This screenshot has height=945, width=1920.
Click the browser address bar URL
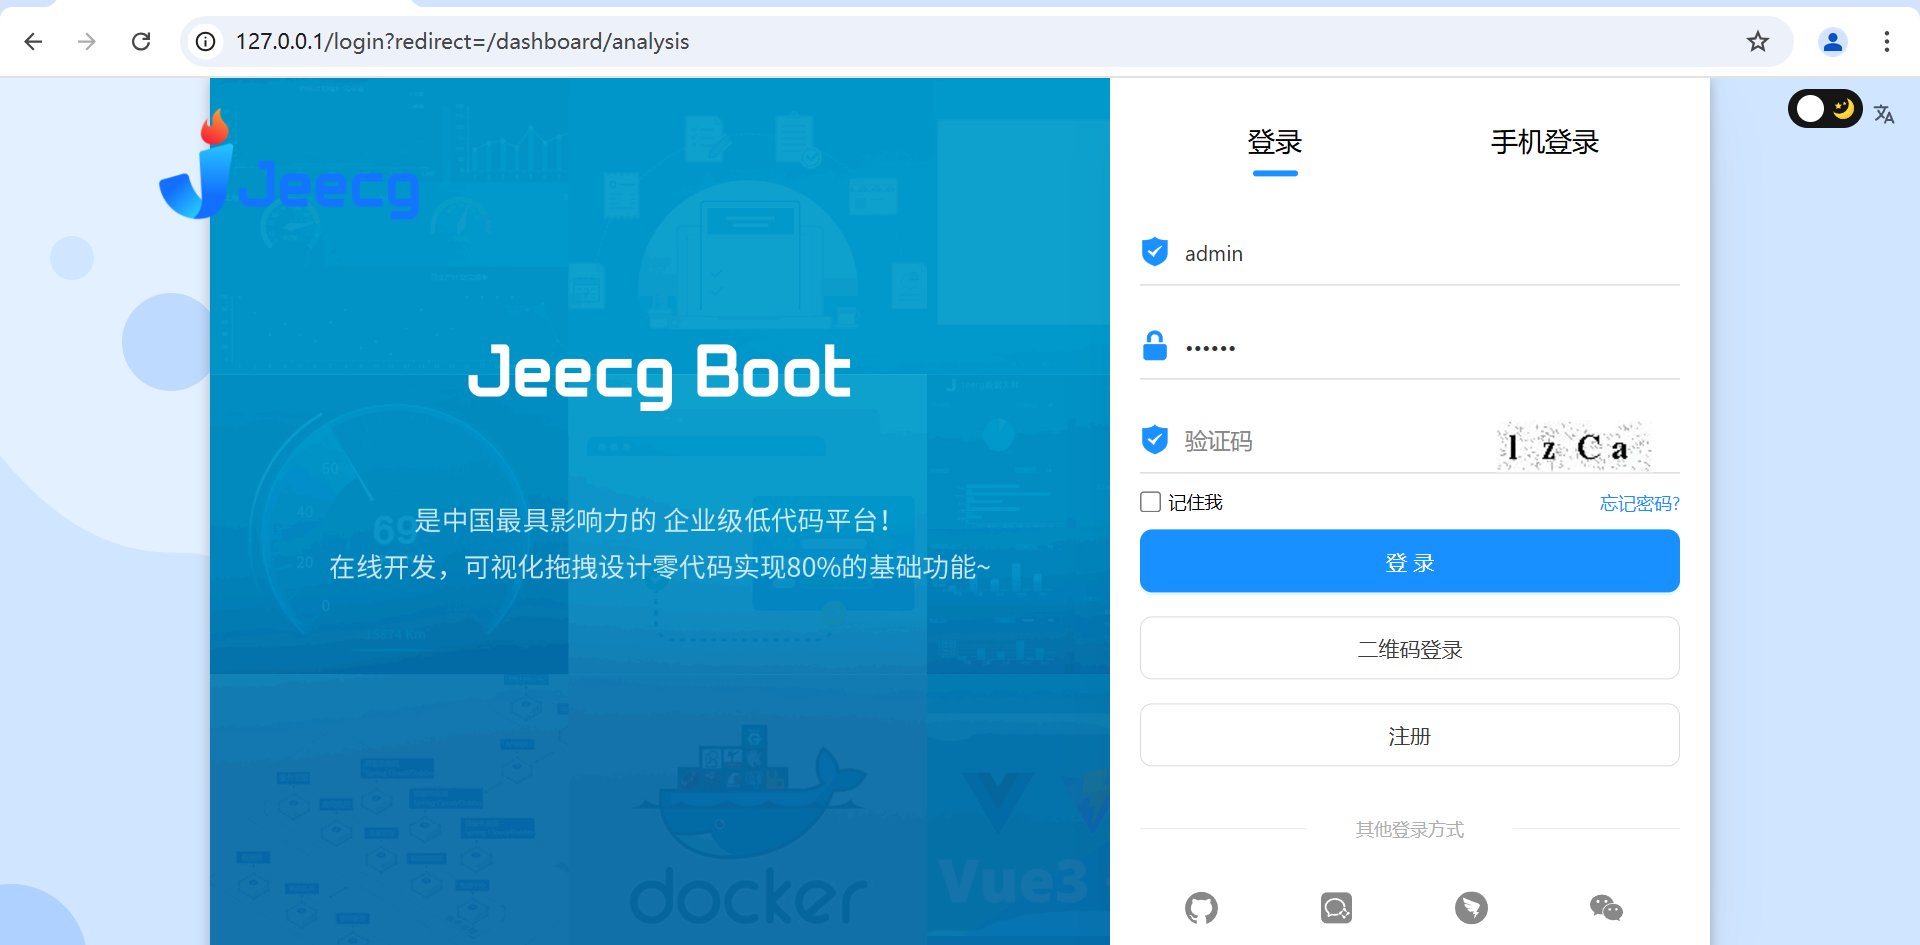coord(462,41)
